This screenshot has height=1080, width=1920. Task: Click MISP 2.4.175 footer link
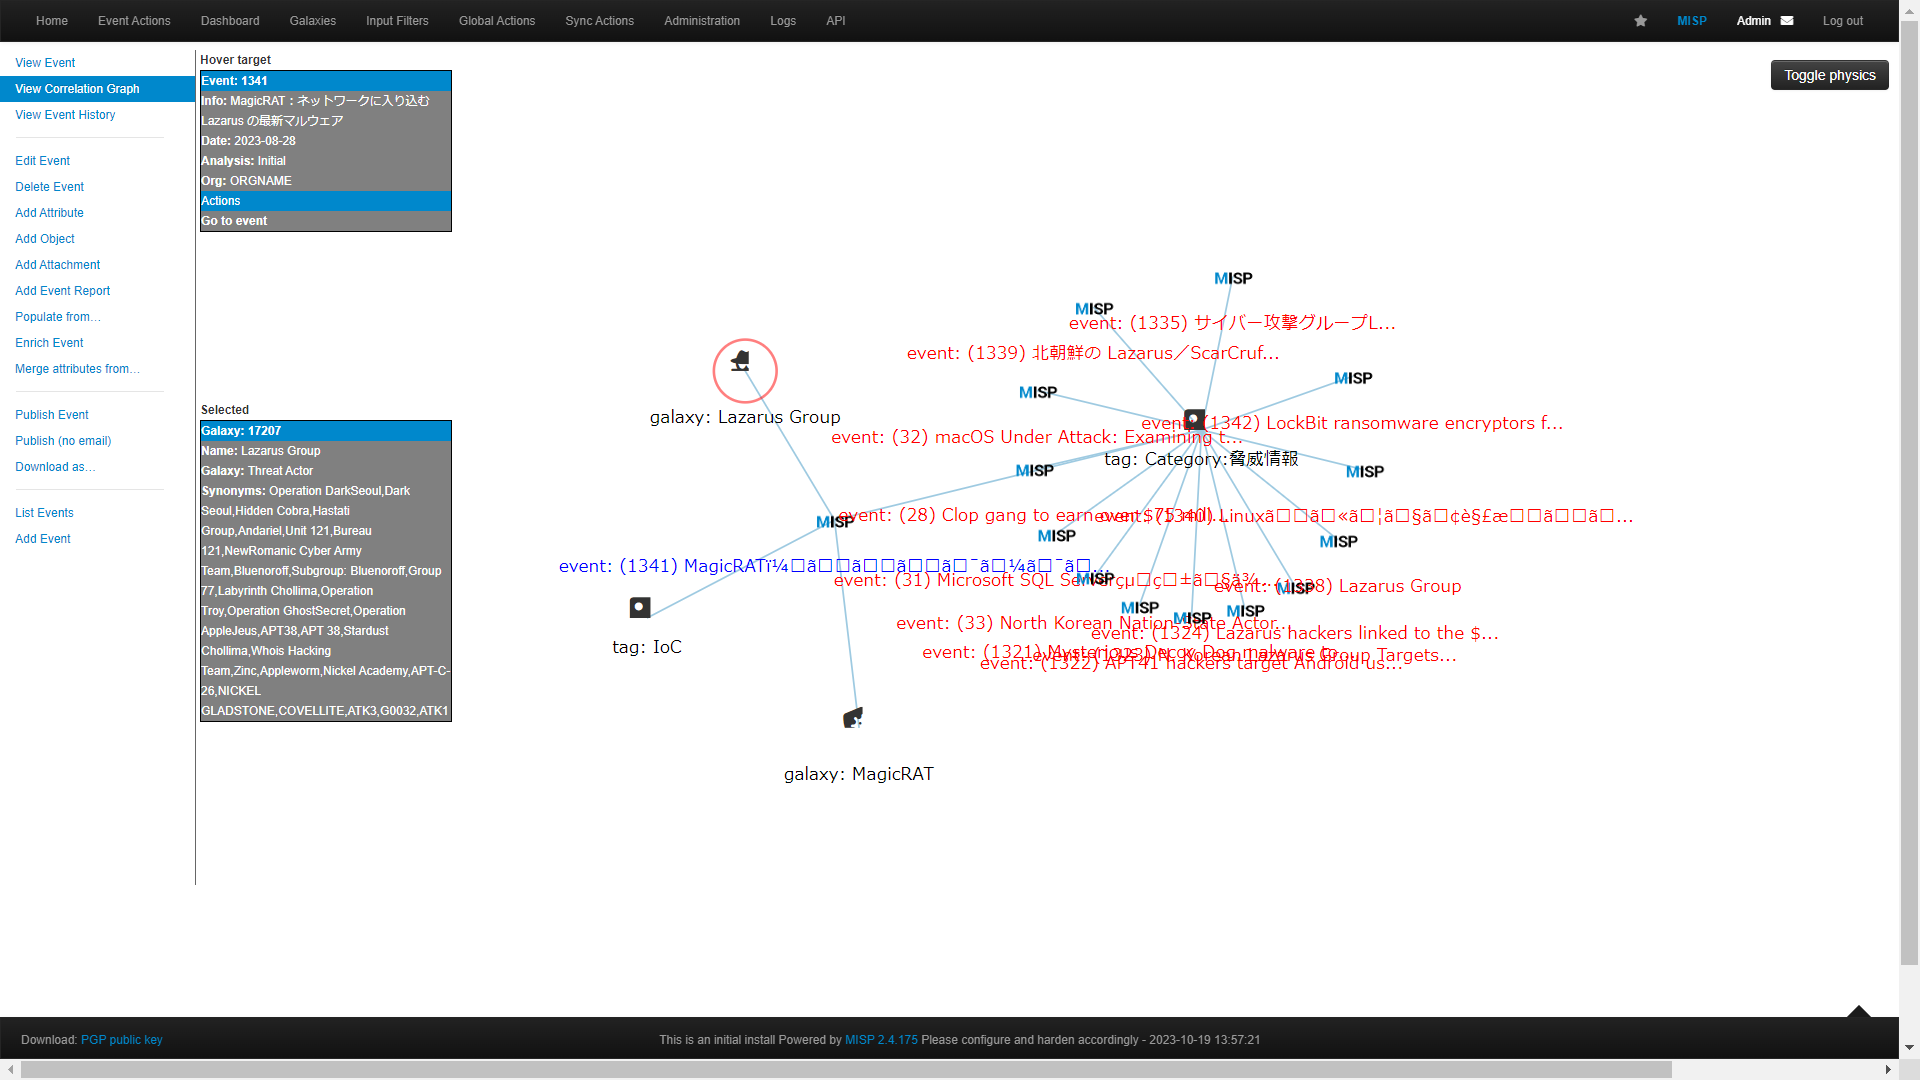pyautogui.click(x=881, y=1040)
